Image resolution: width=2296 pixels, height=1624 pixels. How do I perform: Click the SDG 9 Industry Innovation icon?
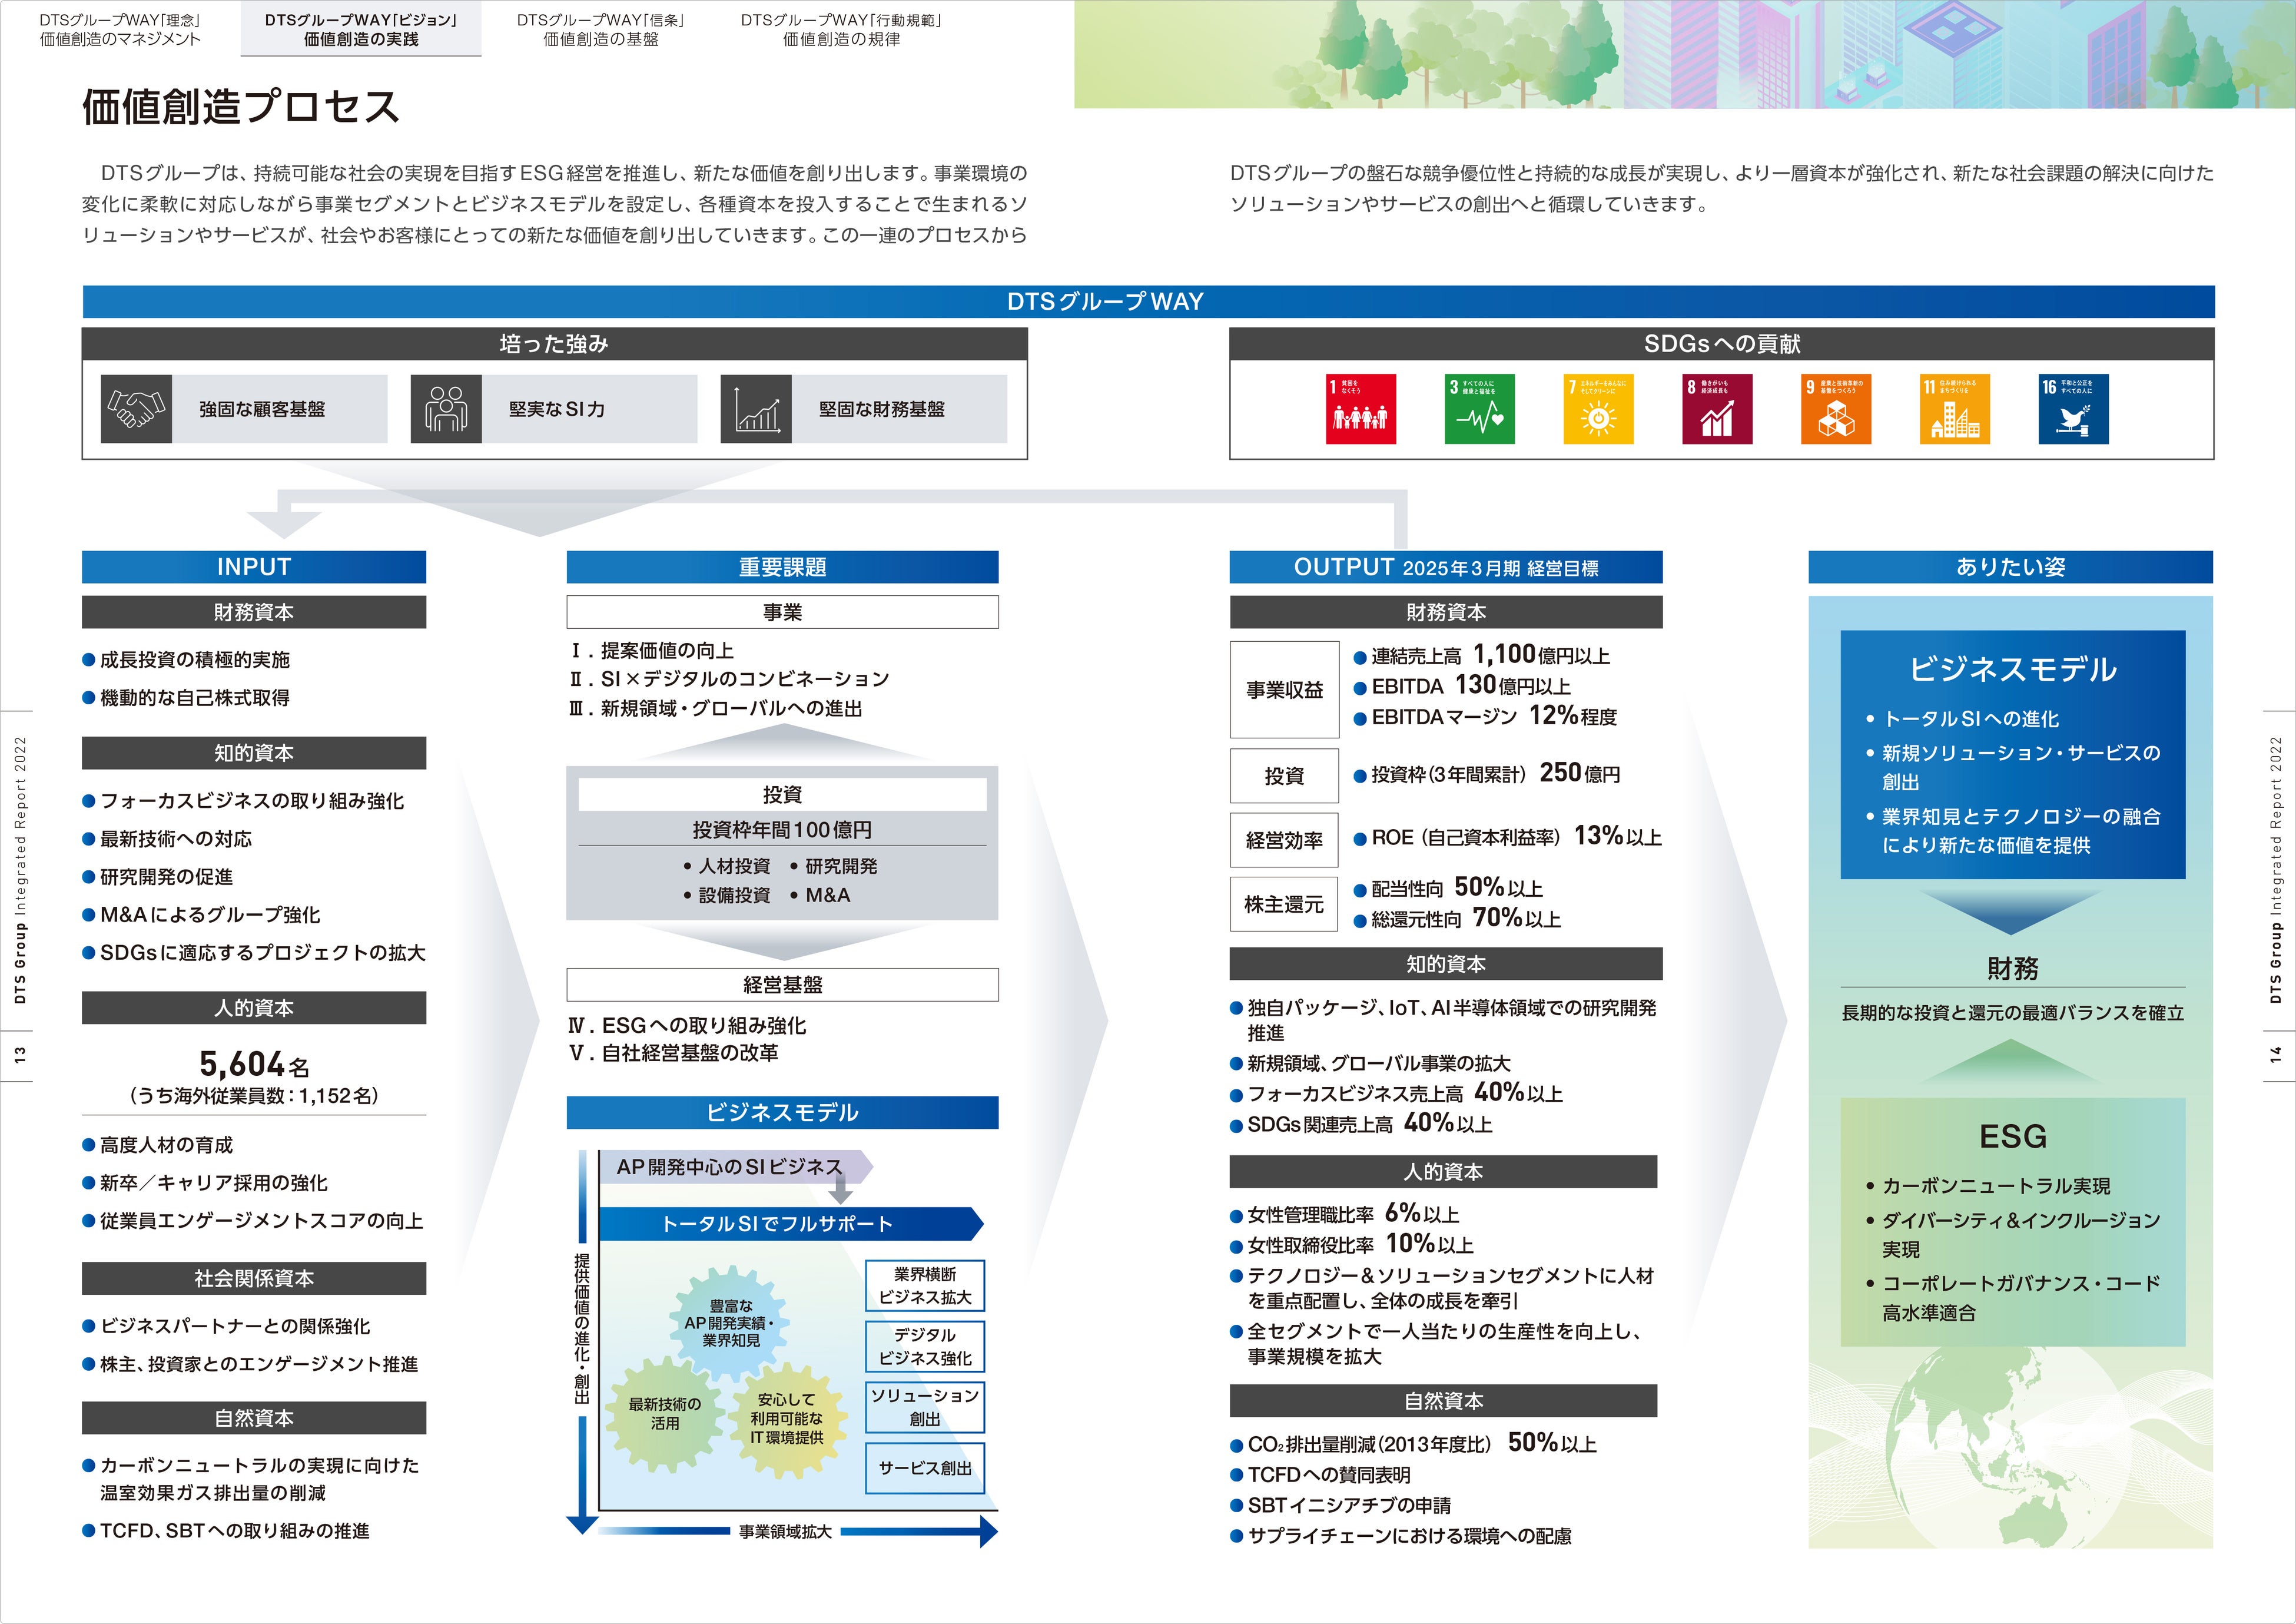click(x=1836, y=409)
